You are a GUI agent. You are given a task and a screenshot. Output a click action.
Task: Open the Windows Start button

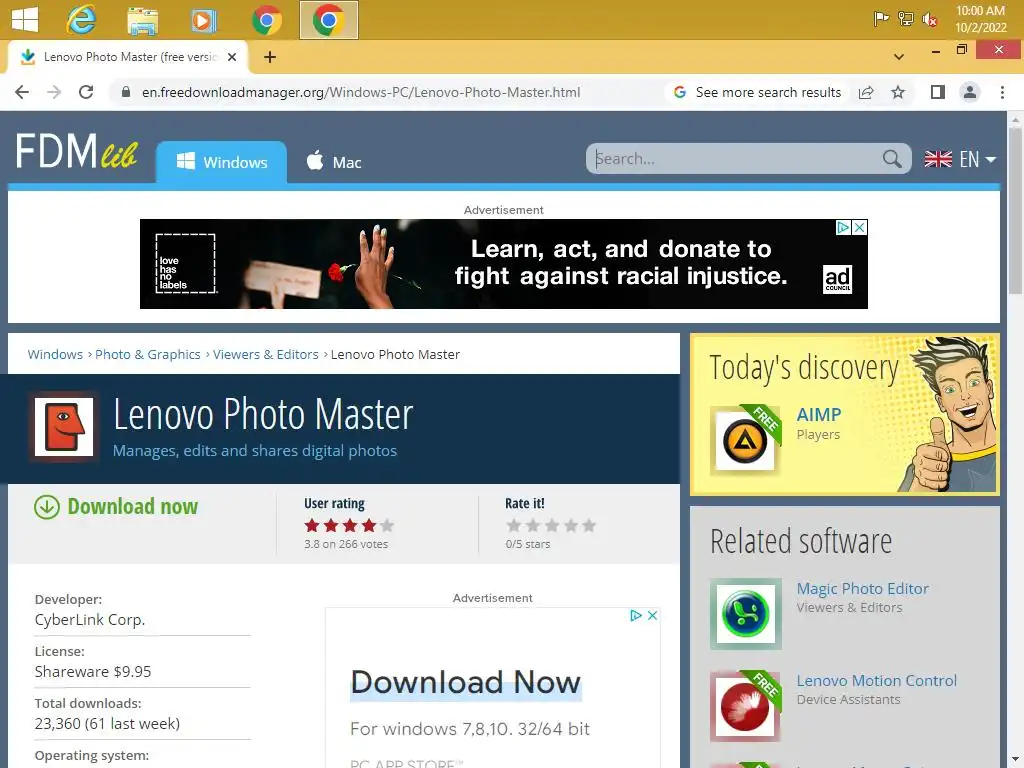(25, 19)
